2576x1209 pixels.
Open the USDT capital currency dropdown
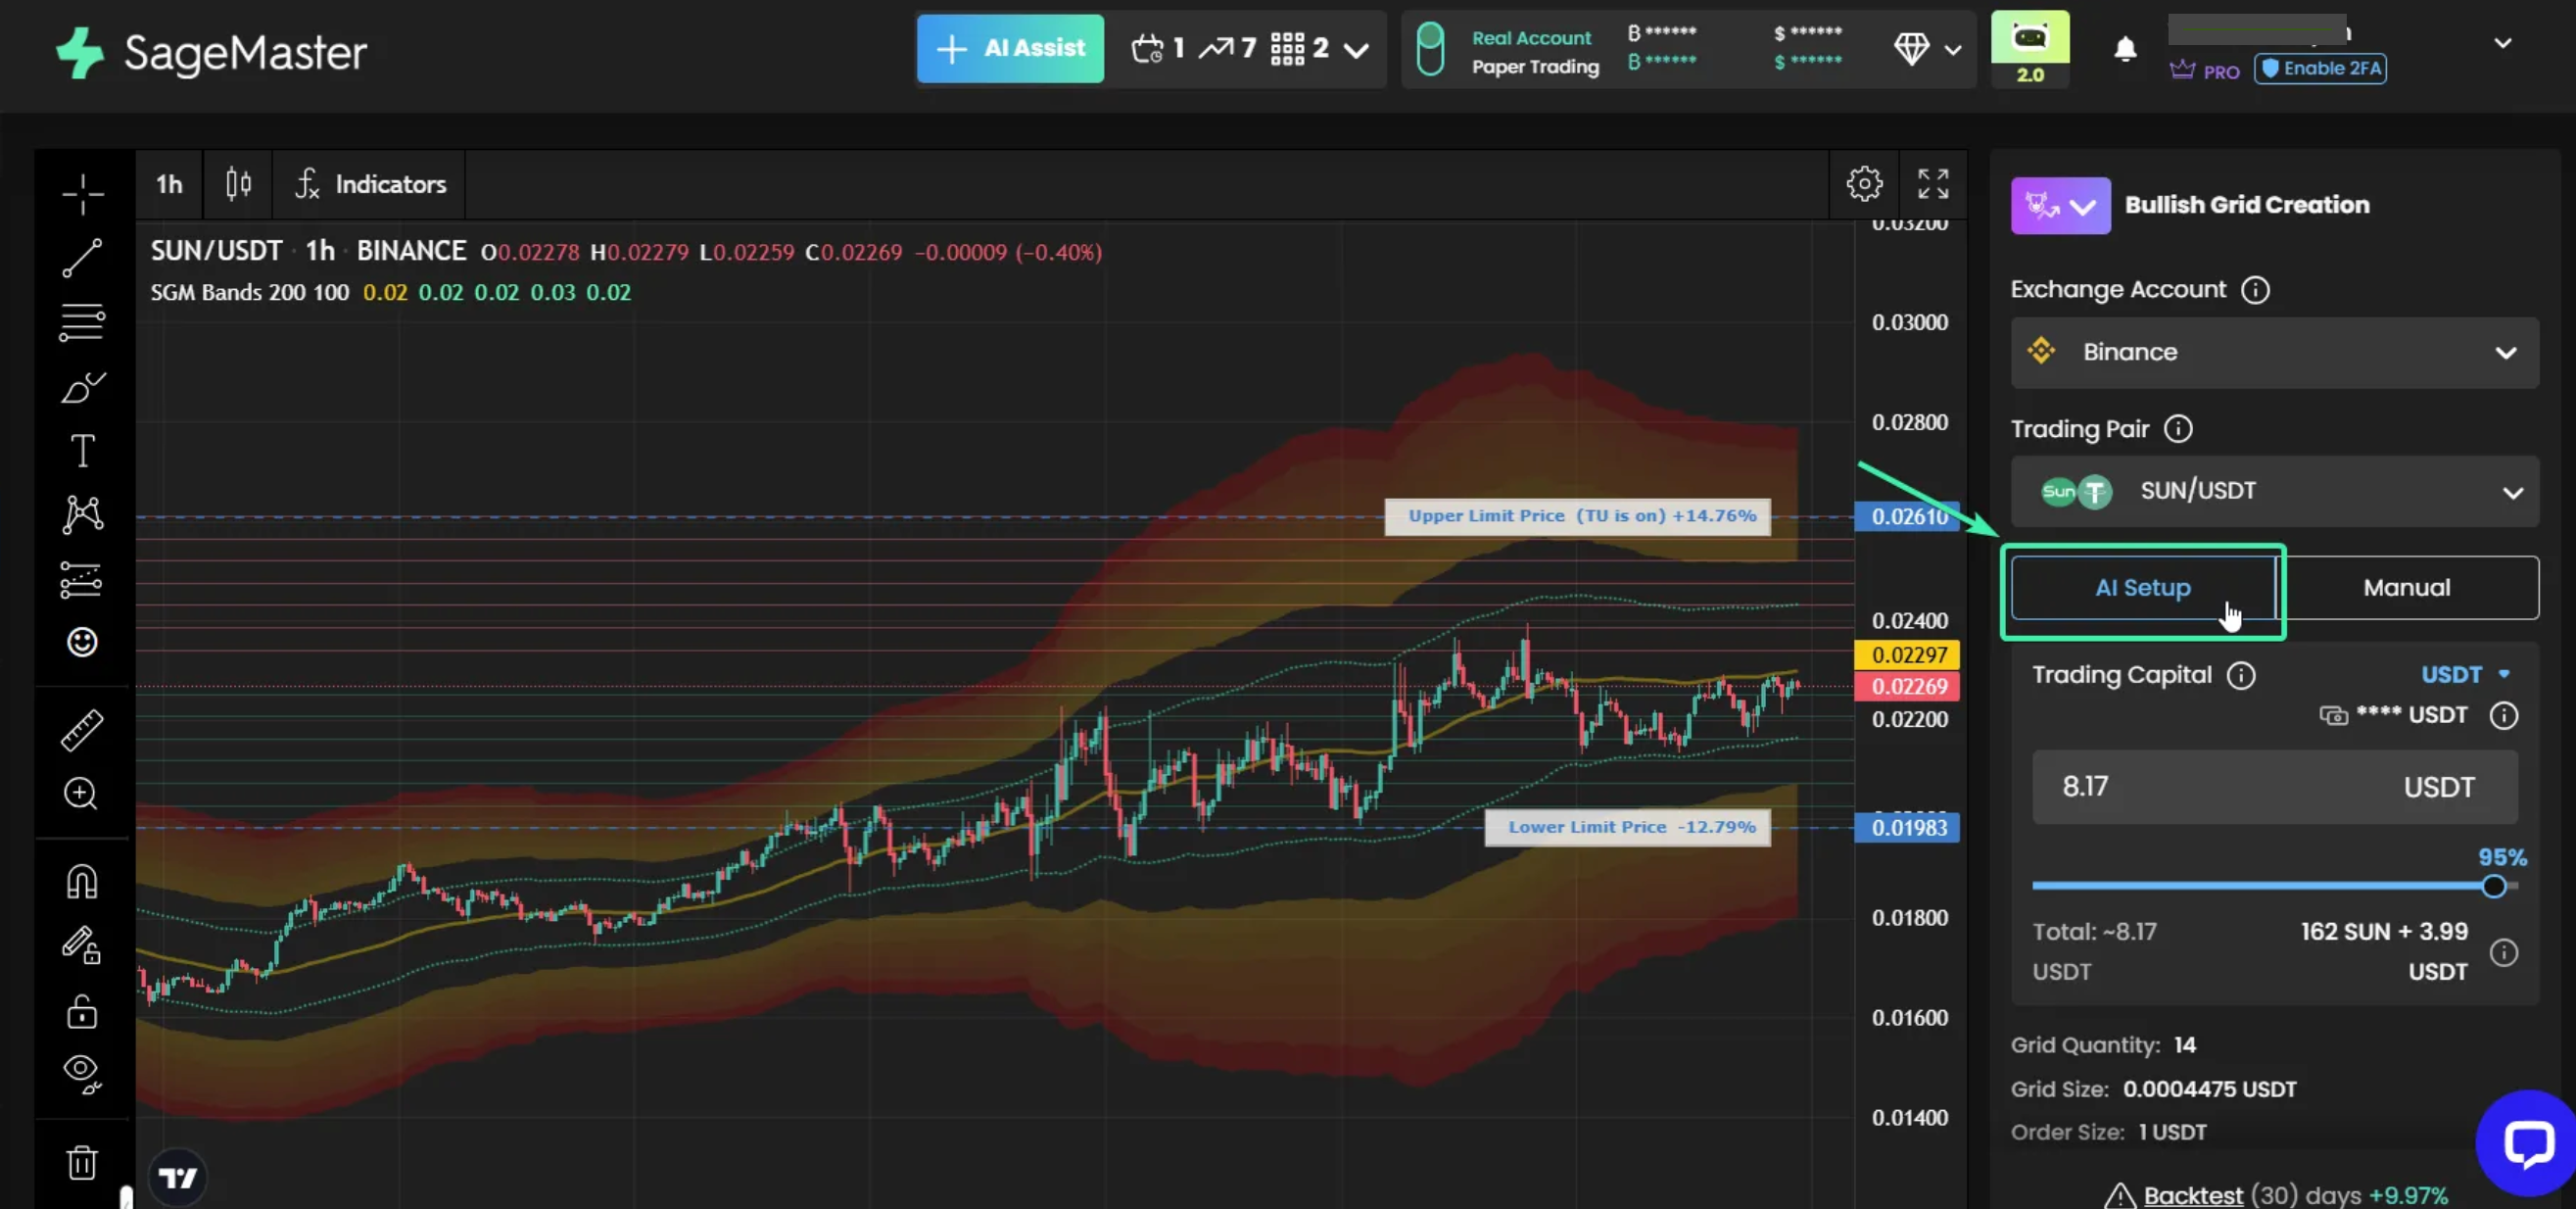(2464, 675)
